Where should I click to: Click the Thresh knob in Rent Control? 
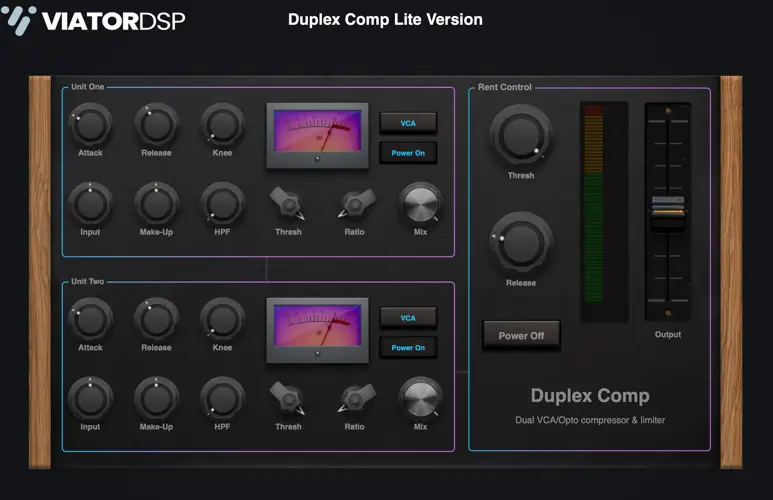click(520, 136)
